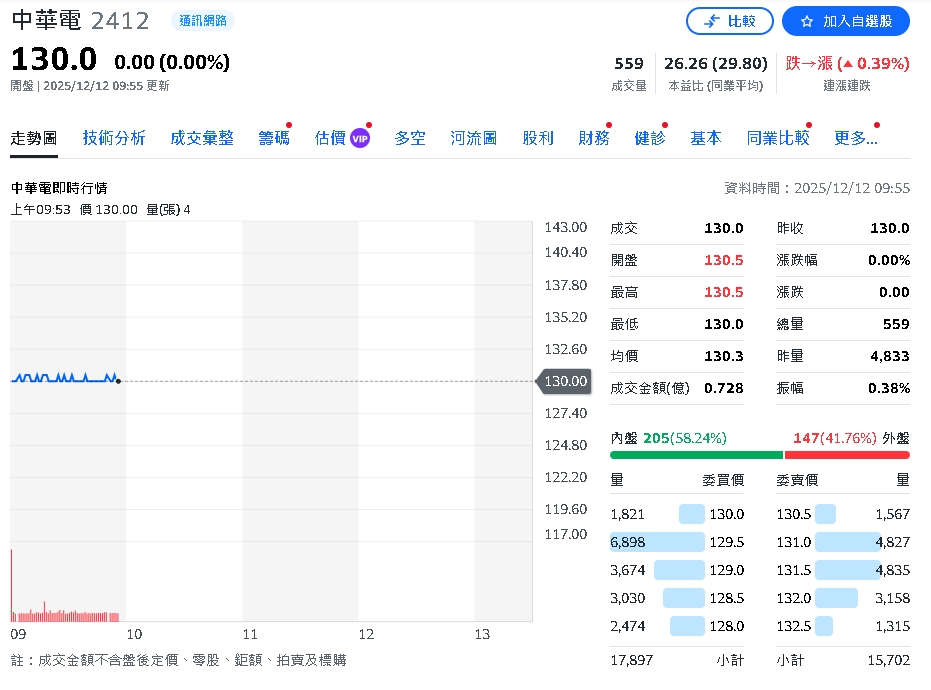This screenshot has height=690, width=931.
Task: Click the star icon in 加入自選股 button
Action: tap(807, 21)
